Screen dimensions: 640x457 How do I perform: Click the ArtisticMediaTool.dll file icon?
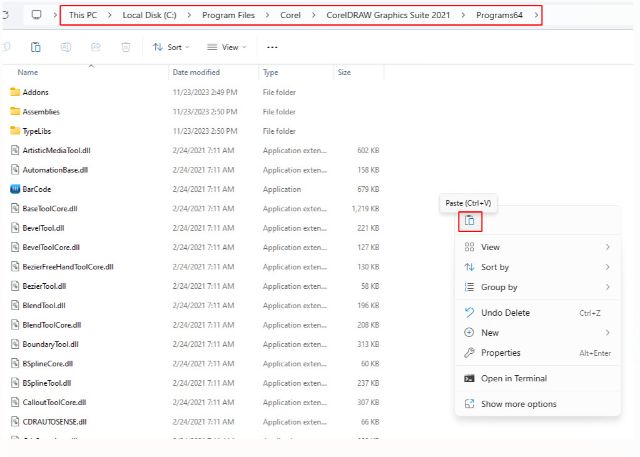[x=15, y=150]
